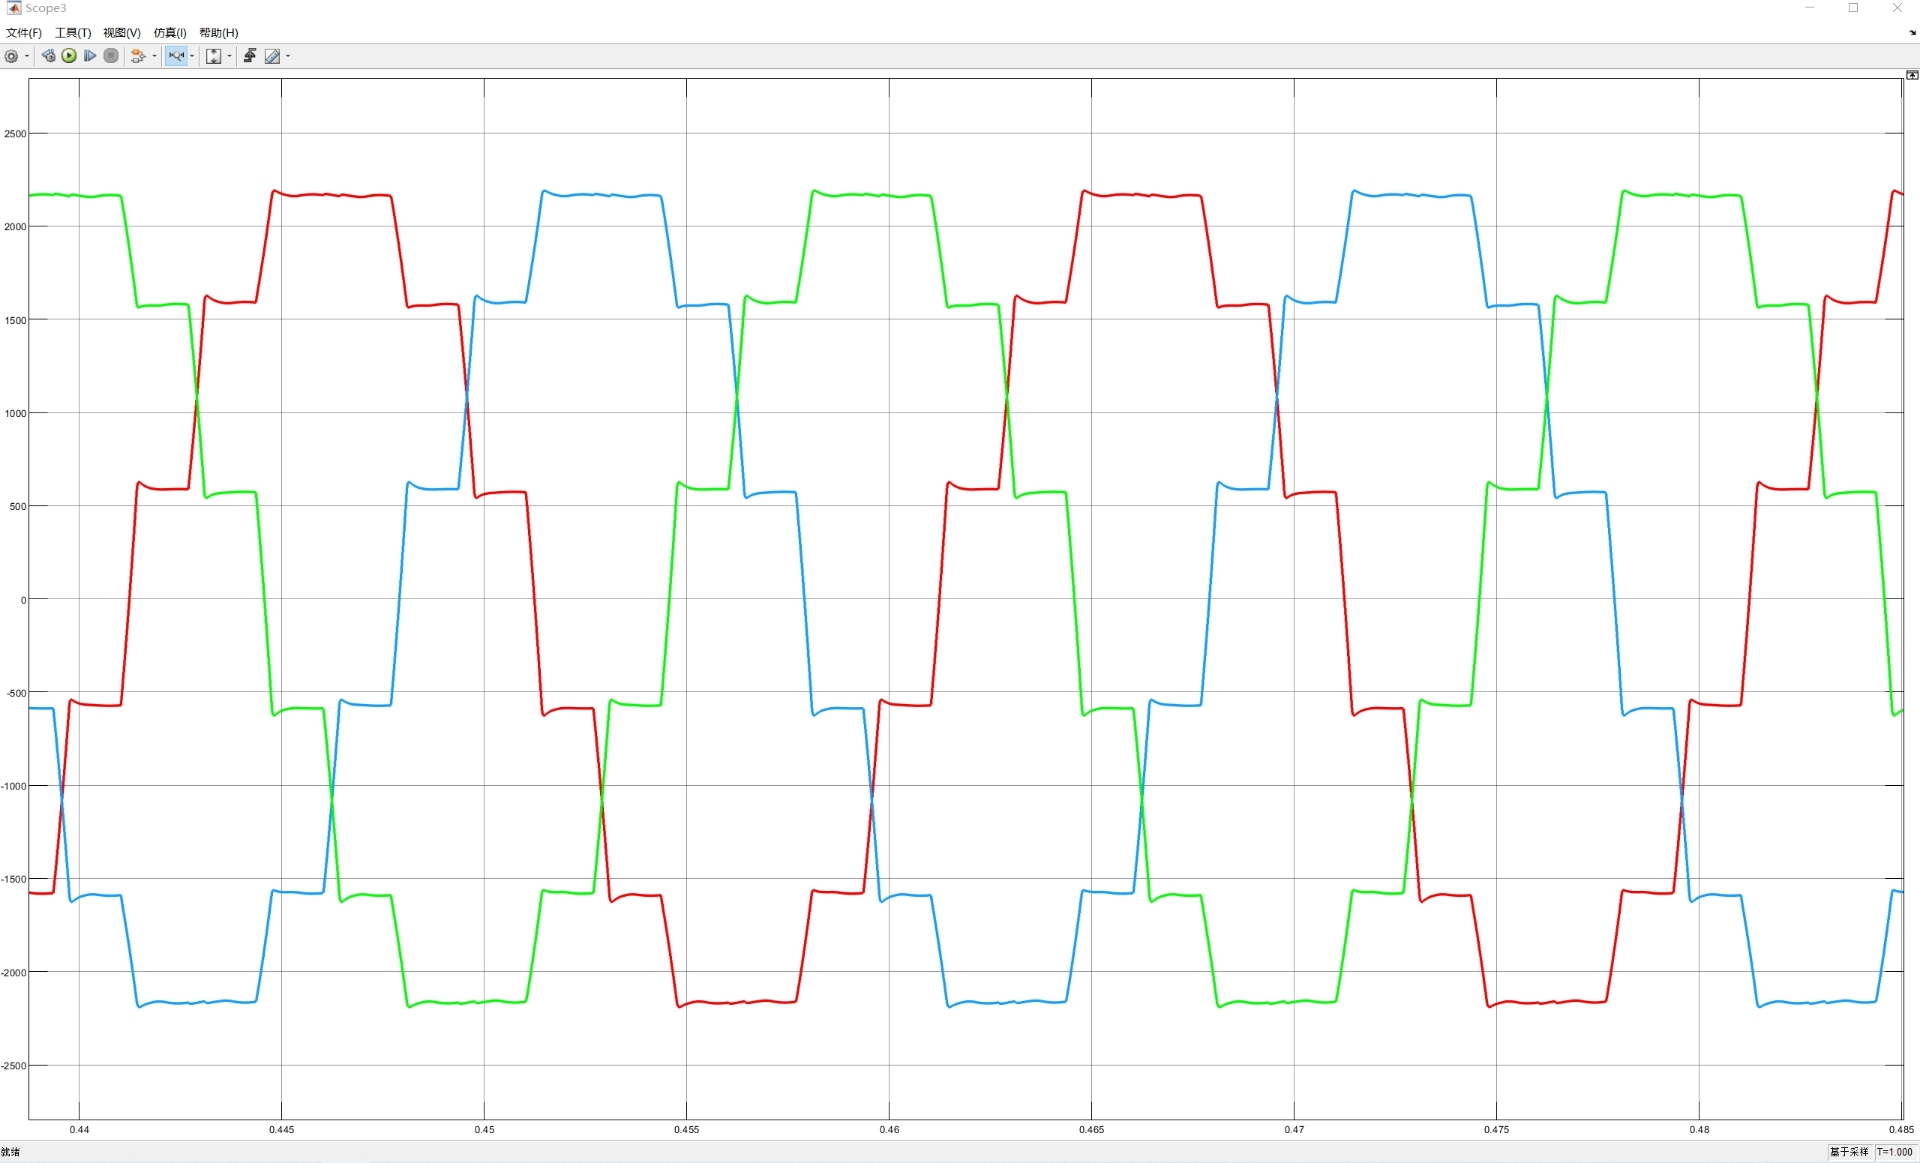Click the 0.465 x-axis tick label

[1091, 1130]
